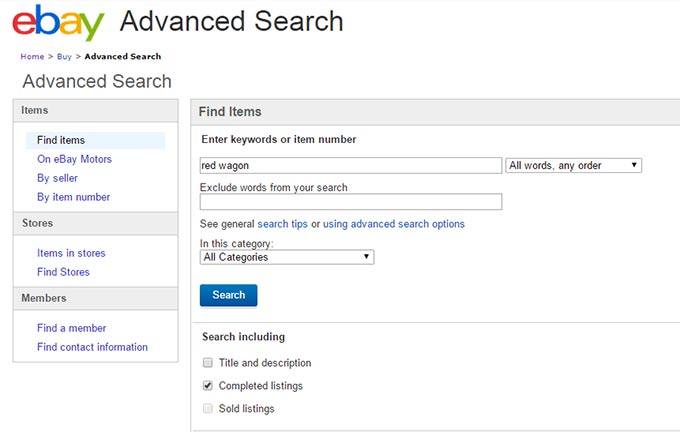
Task: Open Find contact information page
Action: tap(92, 347)
